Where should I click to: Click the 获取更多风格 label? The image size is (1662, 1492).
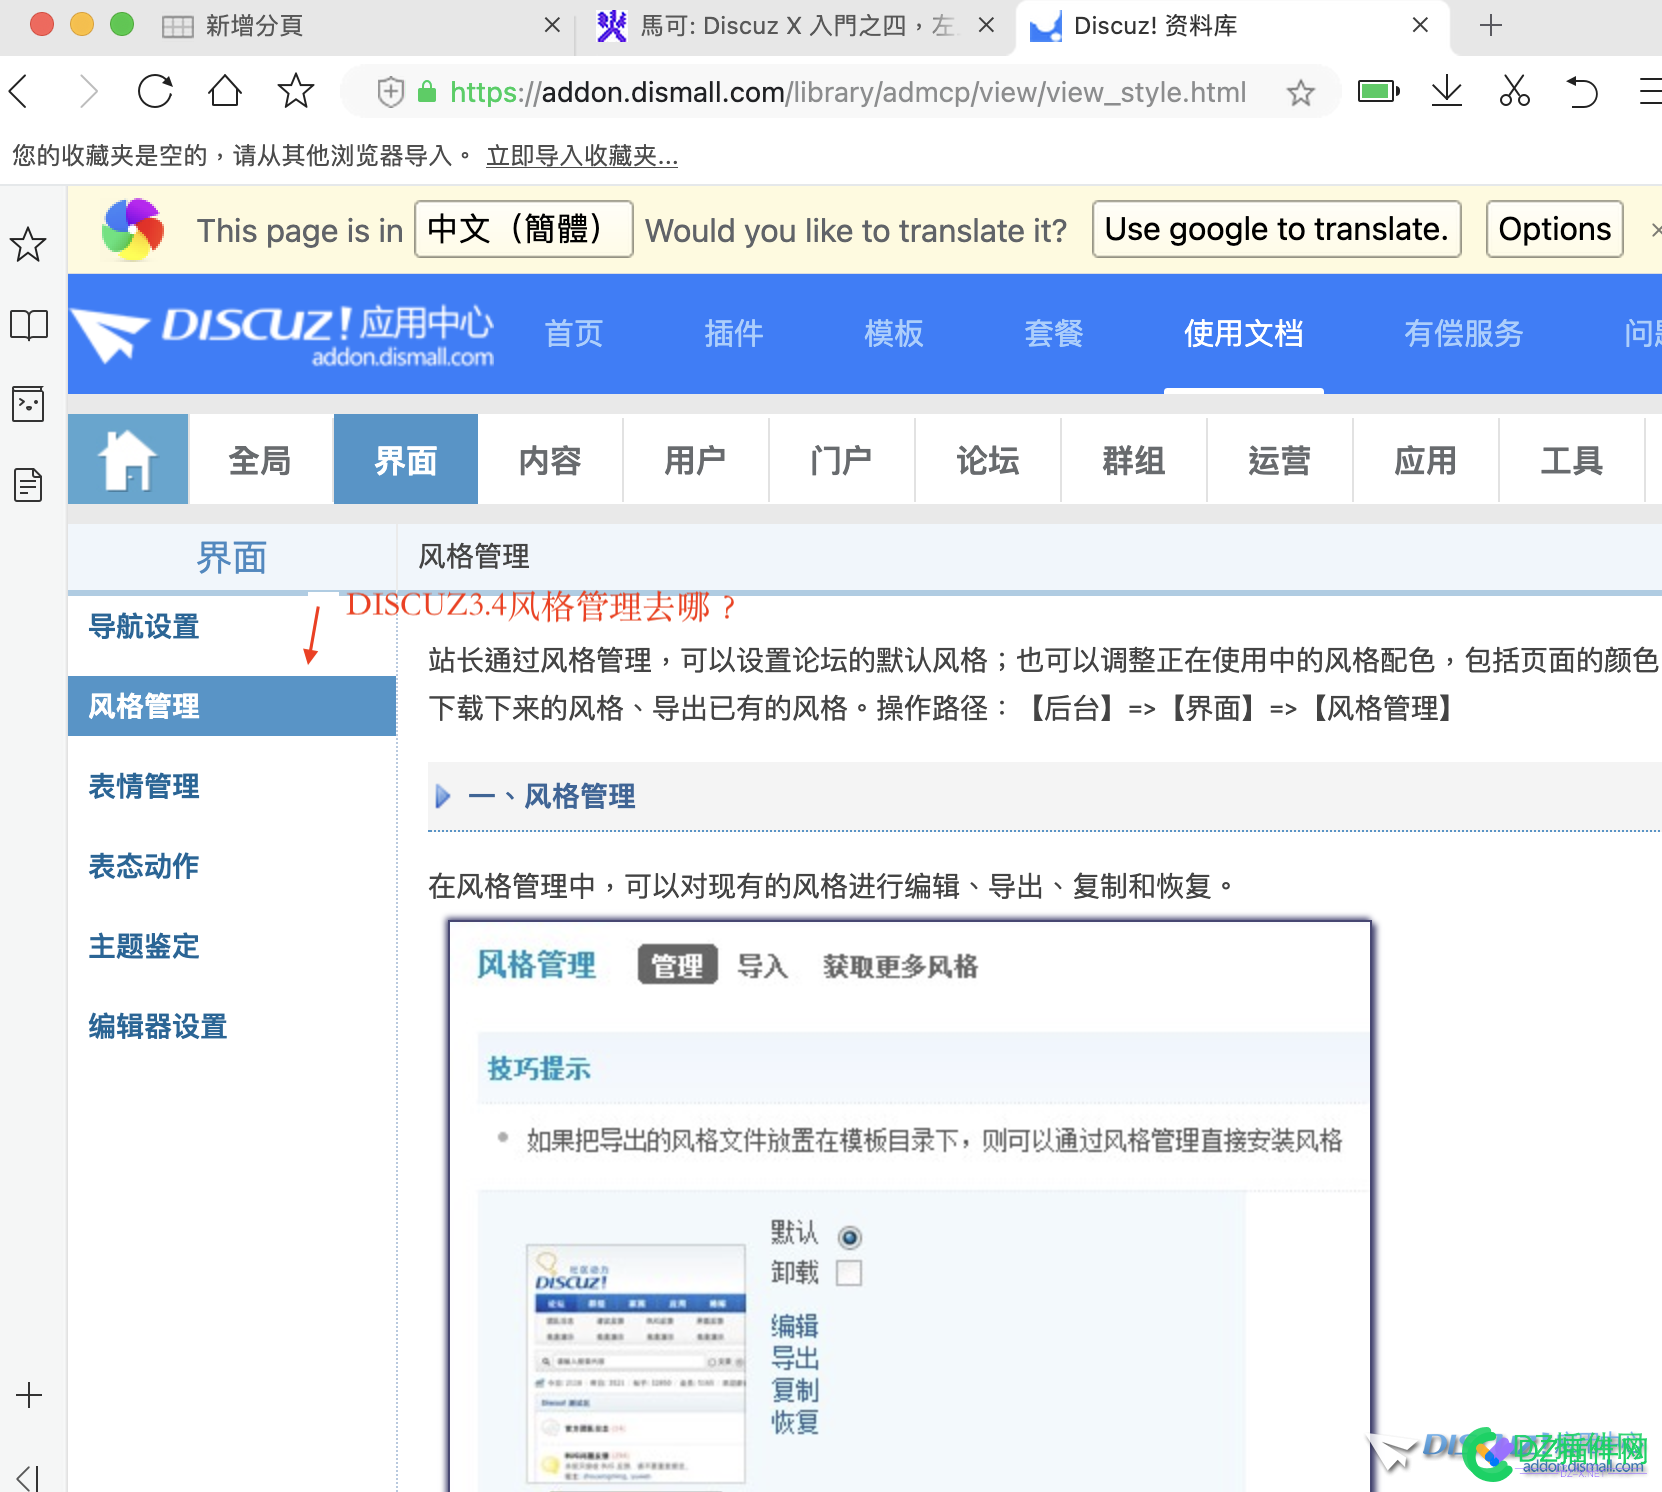(900, 966)
